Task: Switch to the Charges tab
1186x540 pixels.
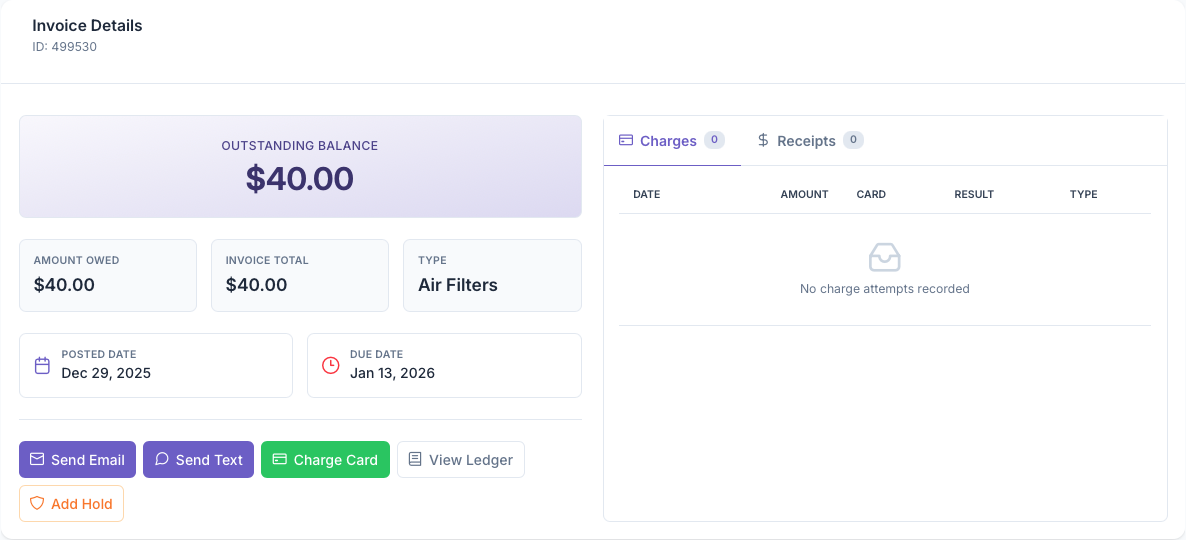Action: [668, 141]
